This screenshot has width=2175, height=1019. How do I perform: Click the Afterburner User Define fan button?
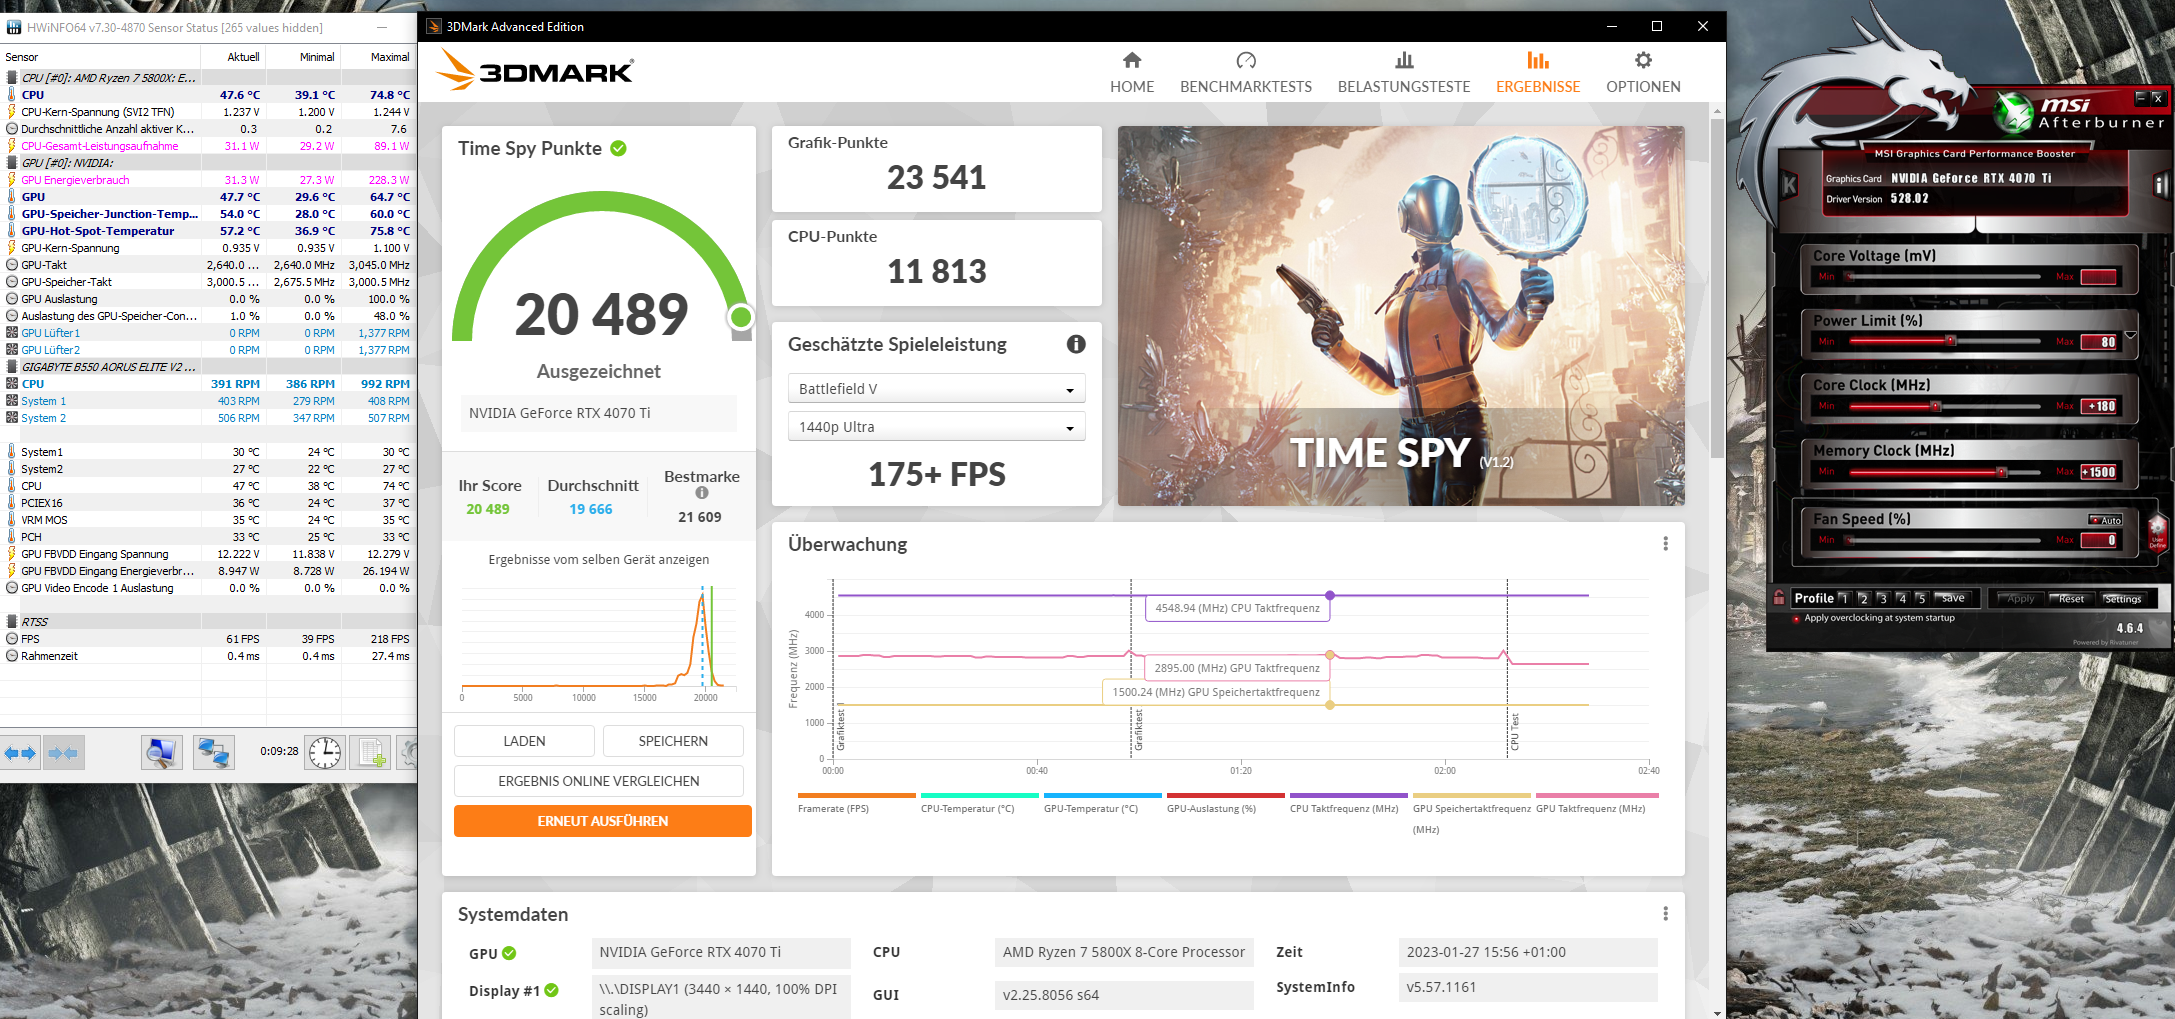point(2157,534)
